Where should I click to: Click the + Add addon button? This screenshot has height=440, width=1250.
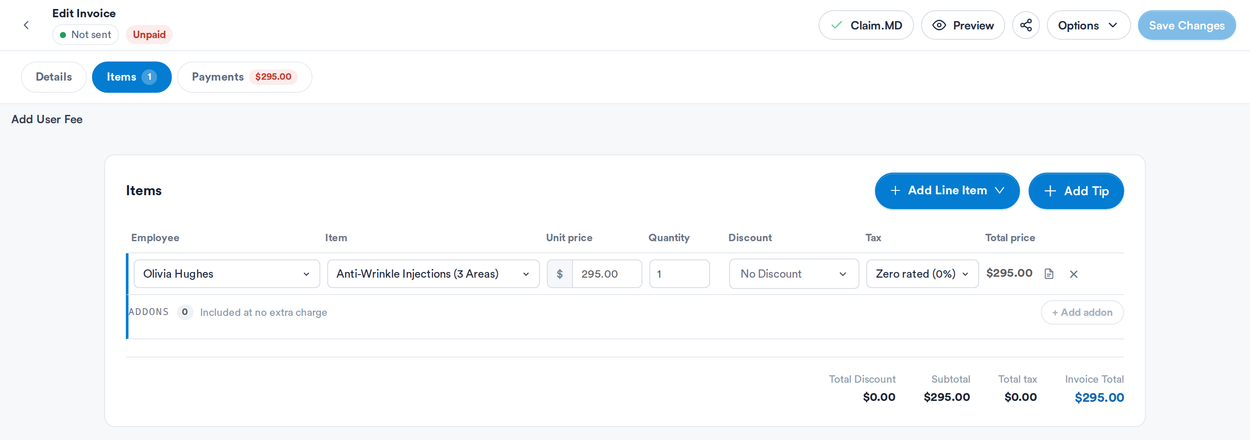[1082, 312]
